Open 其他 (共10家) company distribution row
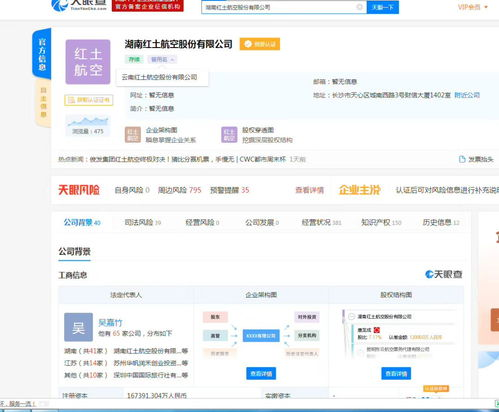Viewport: 499px width, 412px height. (x=126, y=375)
